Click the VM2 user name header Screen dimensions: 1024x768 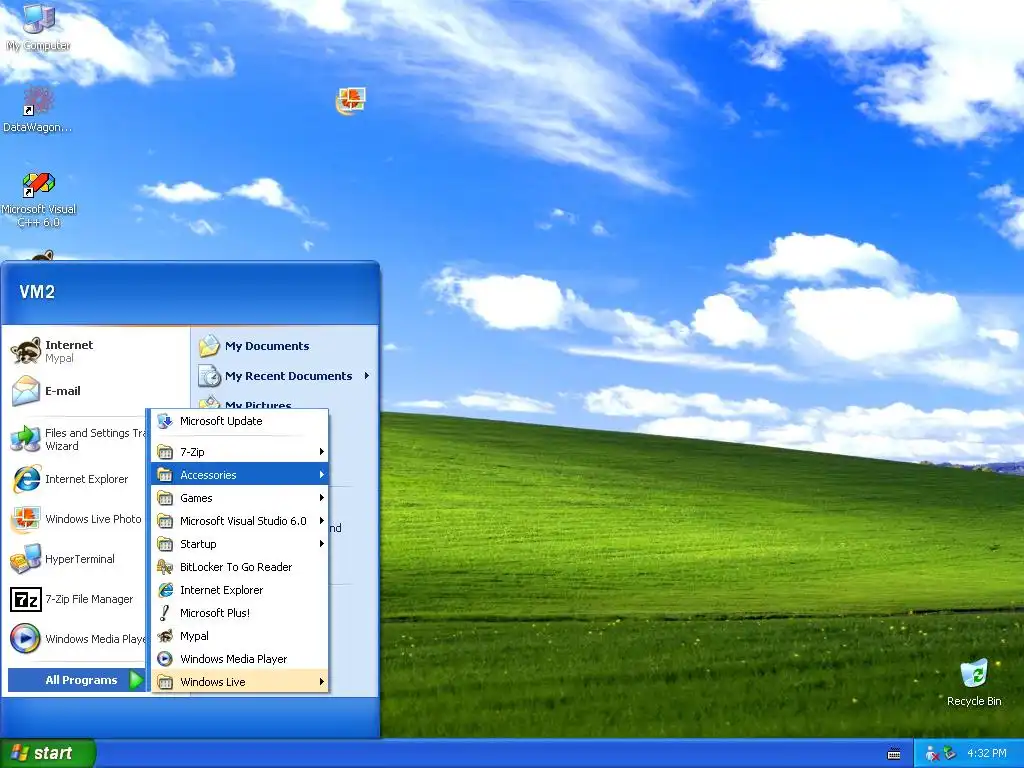pyautogui.click(x=37, y=292)
